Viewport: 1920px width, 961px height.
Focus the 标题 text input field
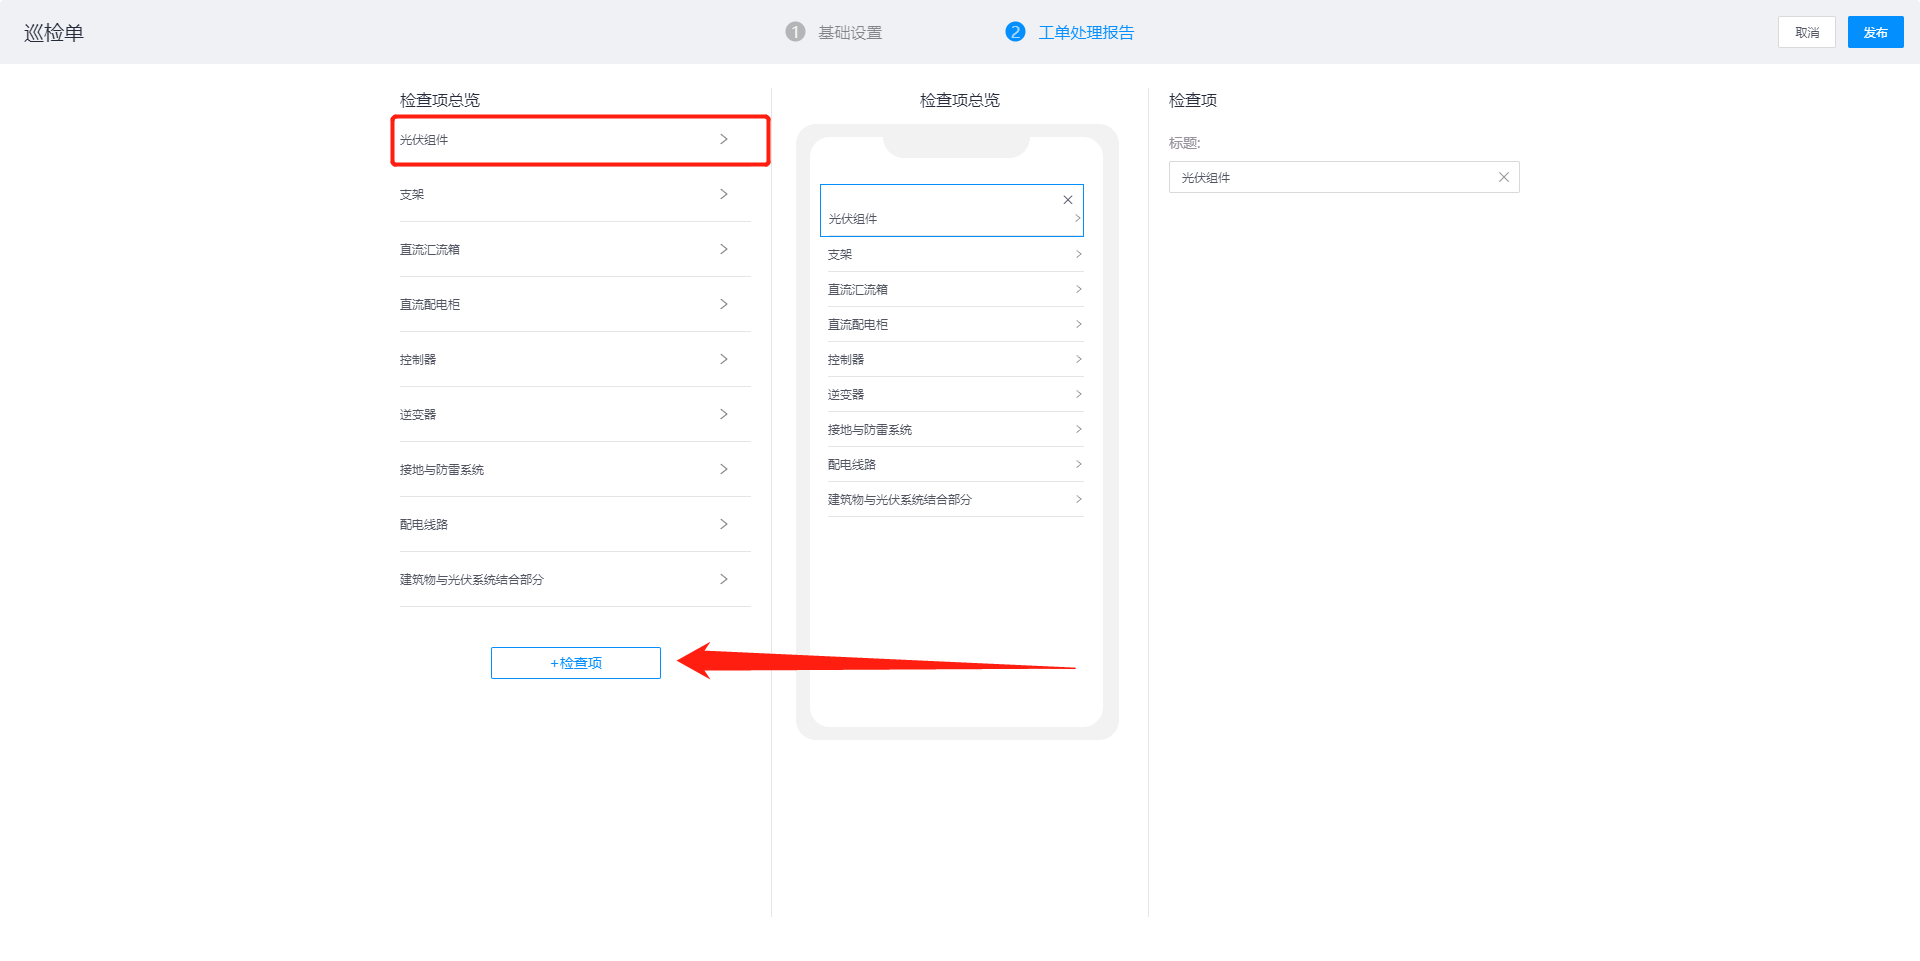(1330, 177)
